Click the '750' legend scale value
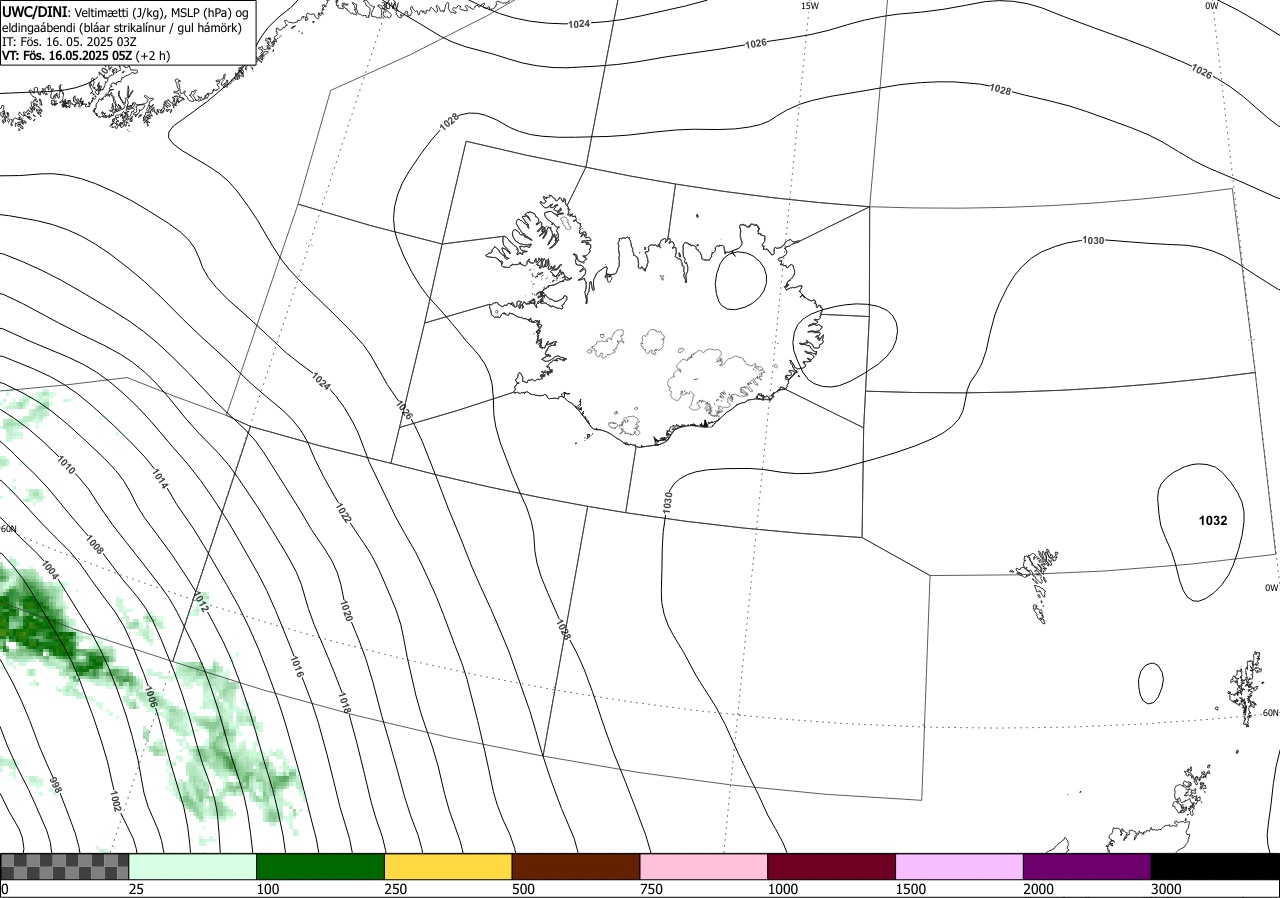 [x=652, y=889]
